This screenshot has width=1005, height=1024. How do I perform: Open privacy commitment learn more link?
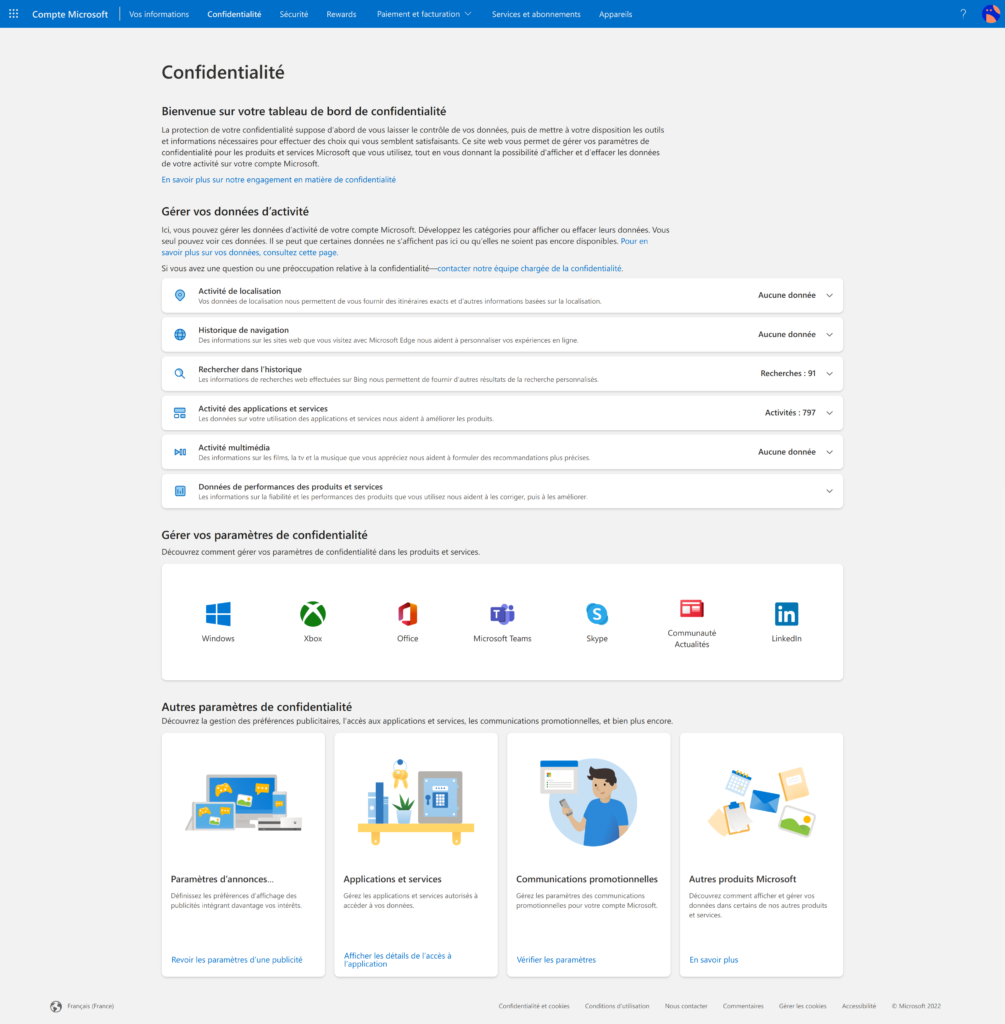(278, 180)
